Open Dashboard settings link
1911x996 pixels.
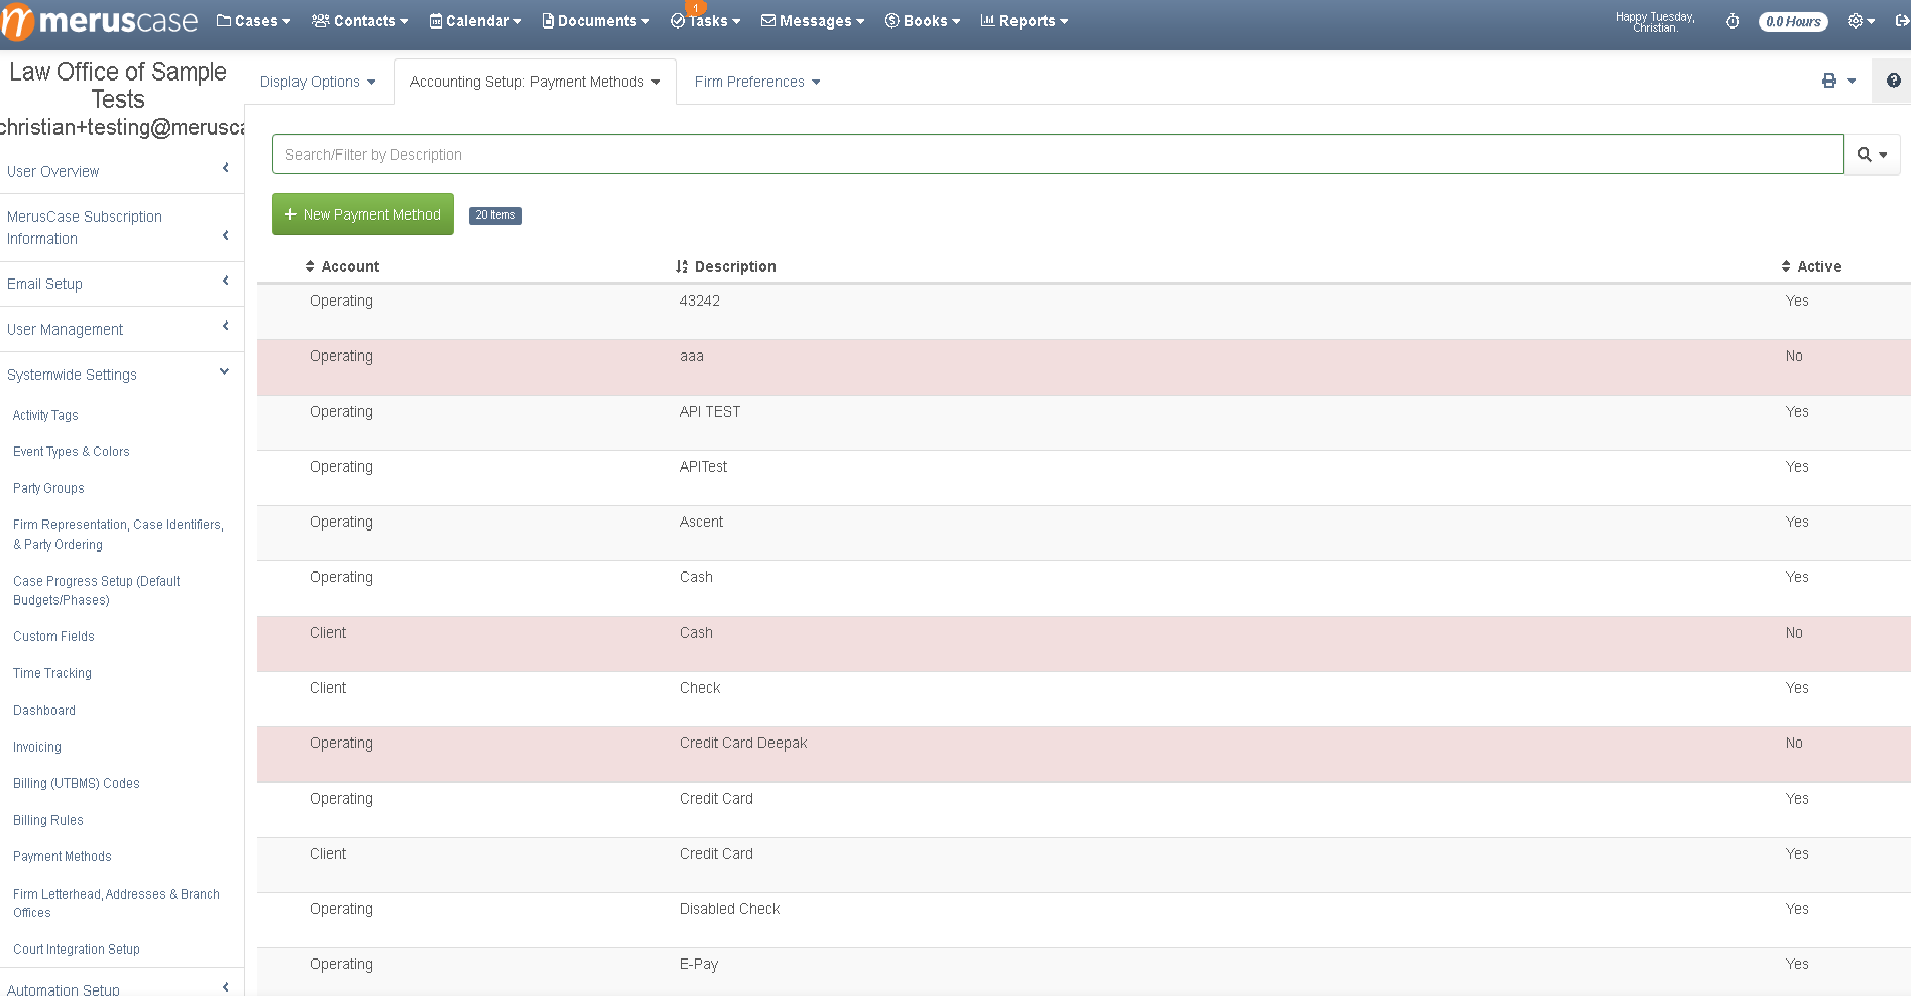click(x=44, y=710)
